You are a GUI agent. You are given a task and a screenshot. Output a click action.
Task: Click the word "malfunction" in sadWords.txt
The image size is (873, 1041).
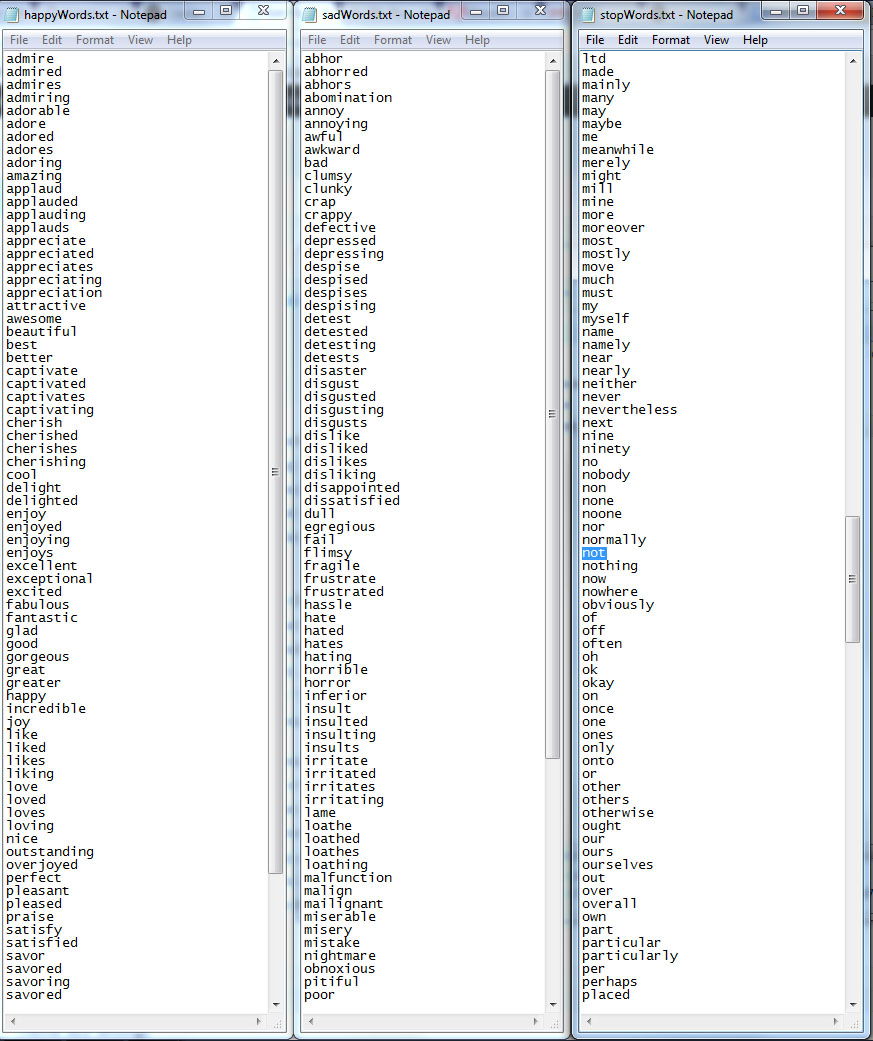pos(348,878)
